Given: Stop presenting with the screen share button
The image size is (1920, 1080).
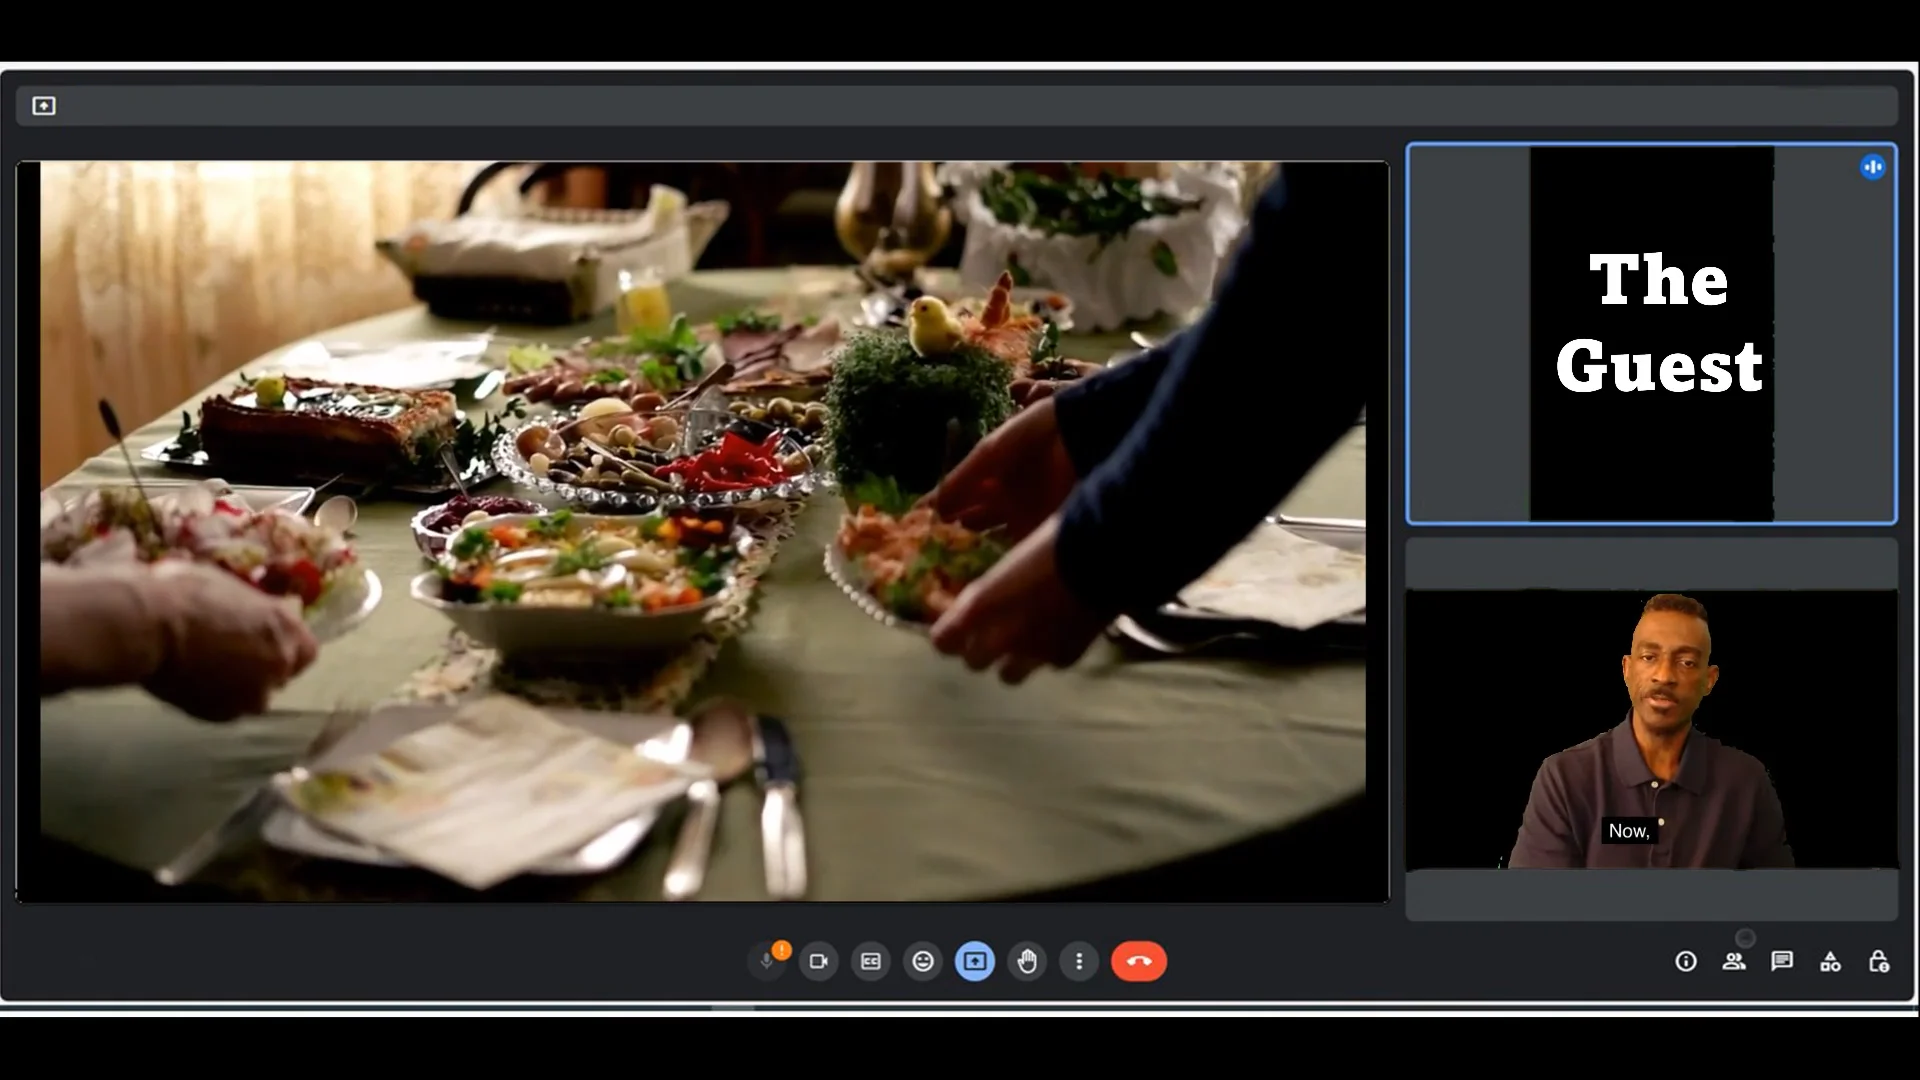Looking at the screenshot, I should 975,961.
